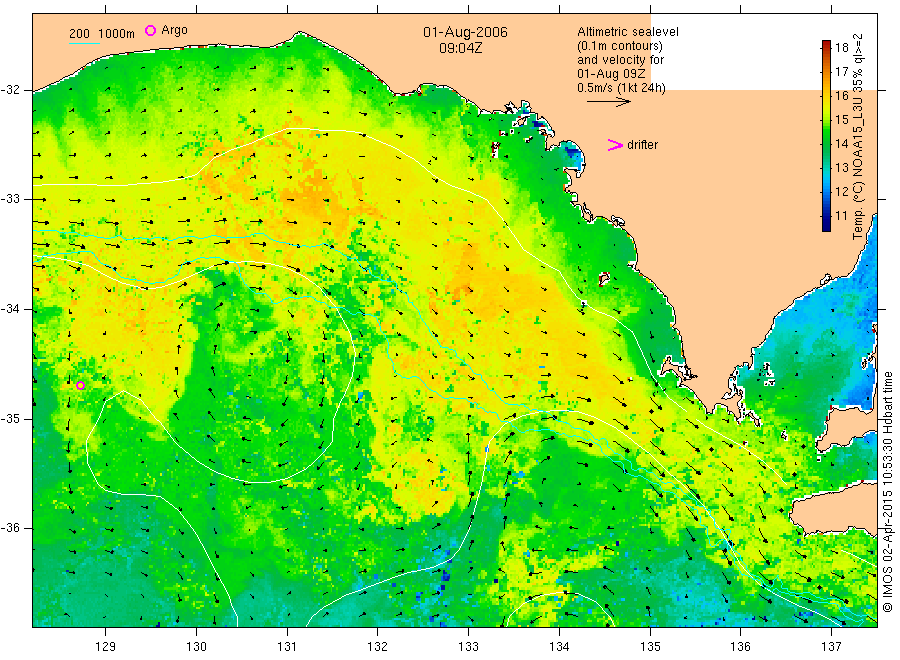Click the color bar value 14
This screenshot has width=900, height=660.
pos(841,143)
